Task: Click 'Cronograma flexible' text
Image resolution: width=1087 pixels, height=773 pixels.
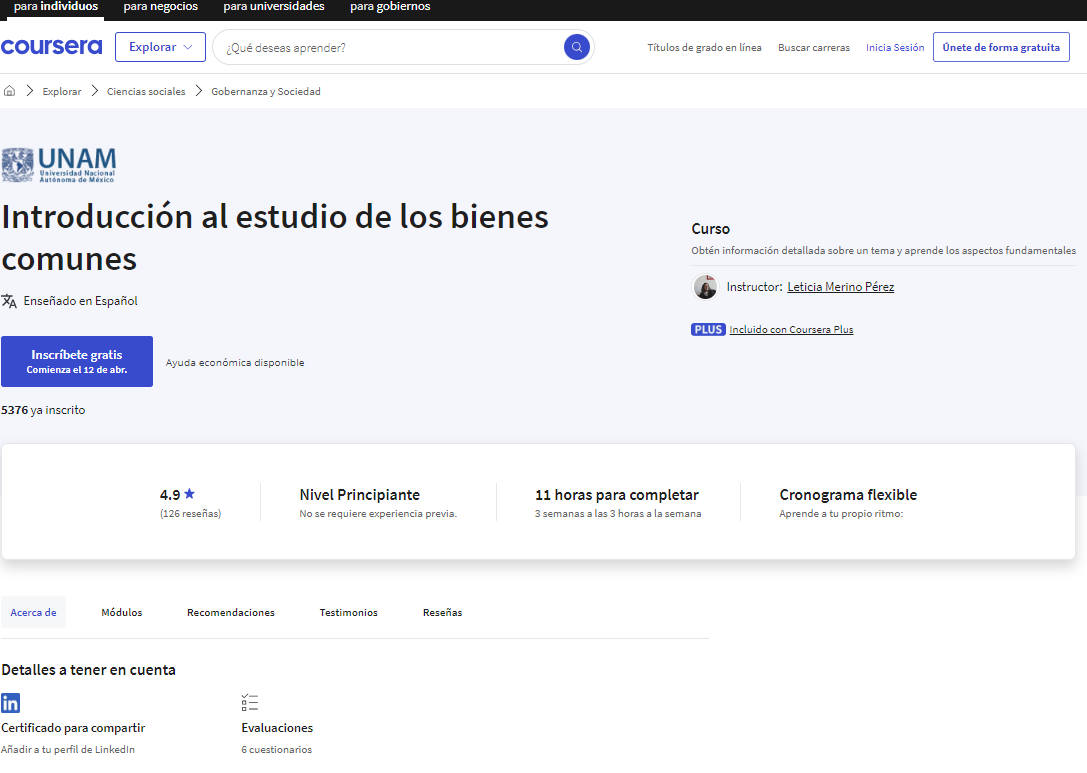Action: tap(848, 494)
